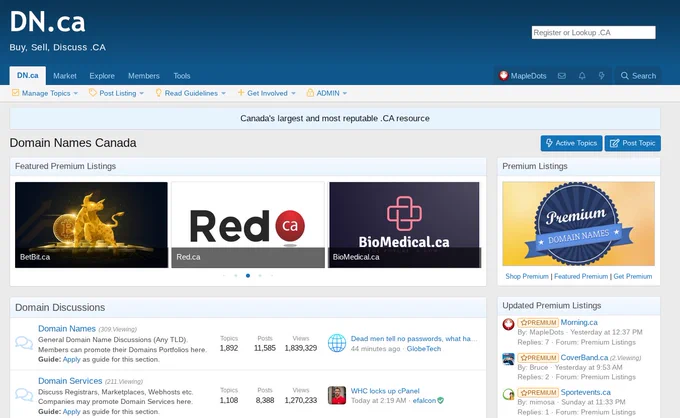Select the DN.ca tab
680x418 pixels.
click(x=28, y=75)
